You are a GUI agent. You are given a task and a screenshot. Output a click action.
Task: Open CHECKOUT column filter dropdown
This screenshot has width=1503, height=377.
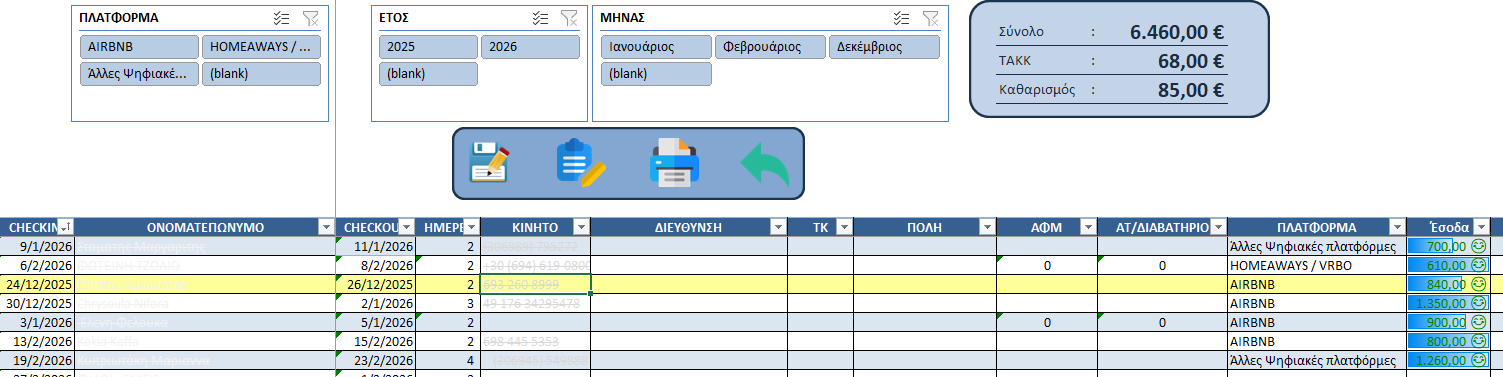tap(406, 227)
